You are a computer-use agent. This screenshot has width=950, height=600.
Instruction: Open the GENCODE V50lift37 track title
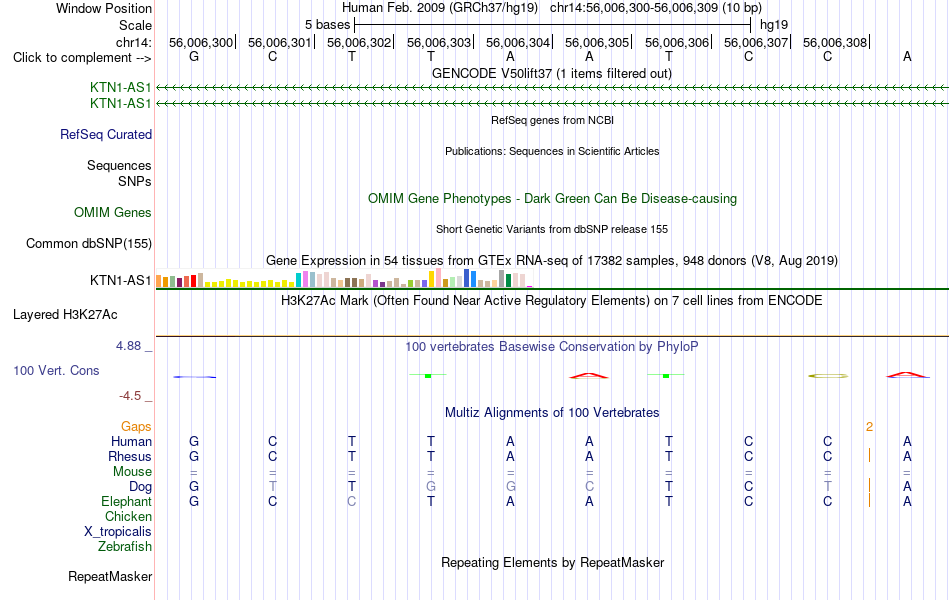point(551,74)
